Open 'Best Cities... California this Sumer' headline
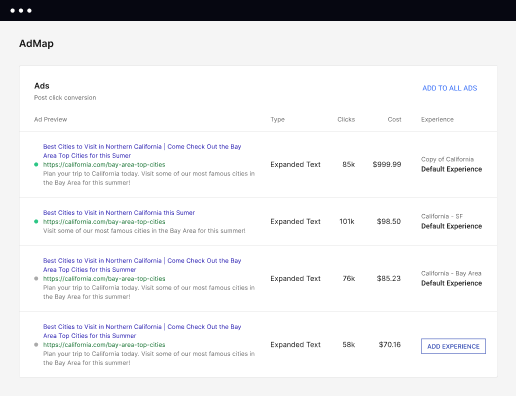 point(119,213)
